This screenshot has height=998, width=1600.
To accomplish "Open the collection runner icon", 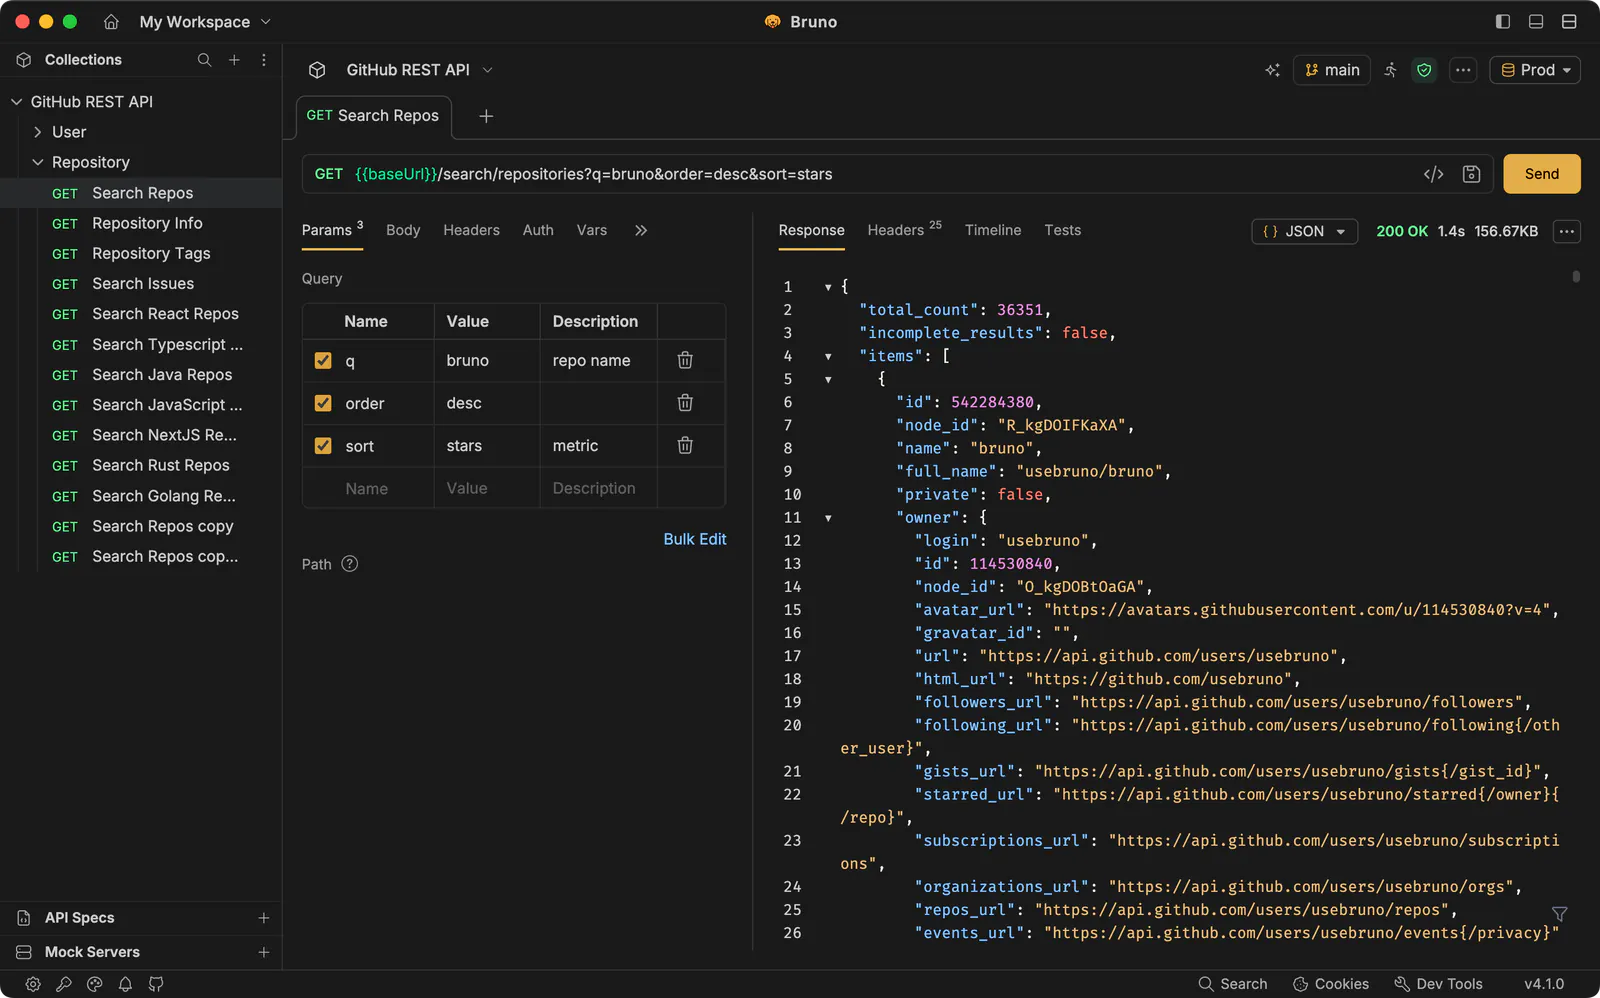I will click(1390, 70).
